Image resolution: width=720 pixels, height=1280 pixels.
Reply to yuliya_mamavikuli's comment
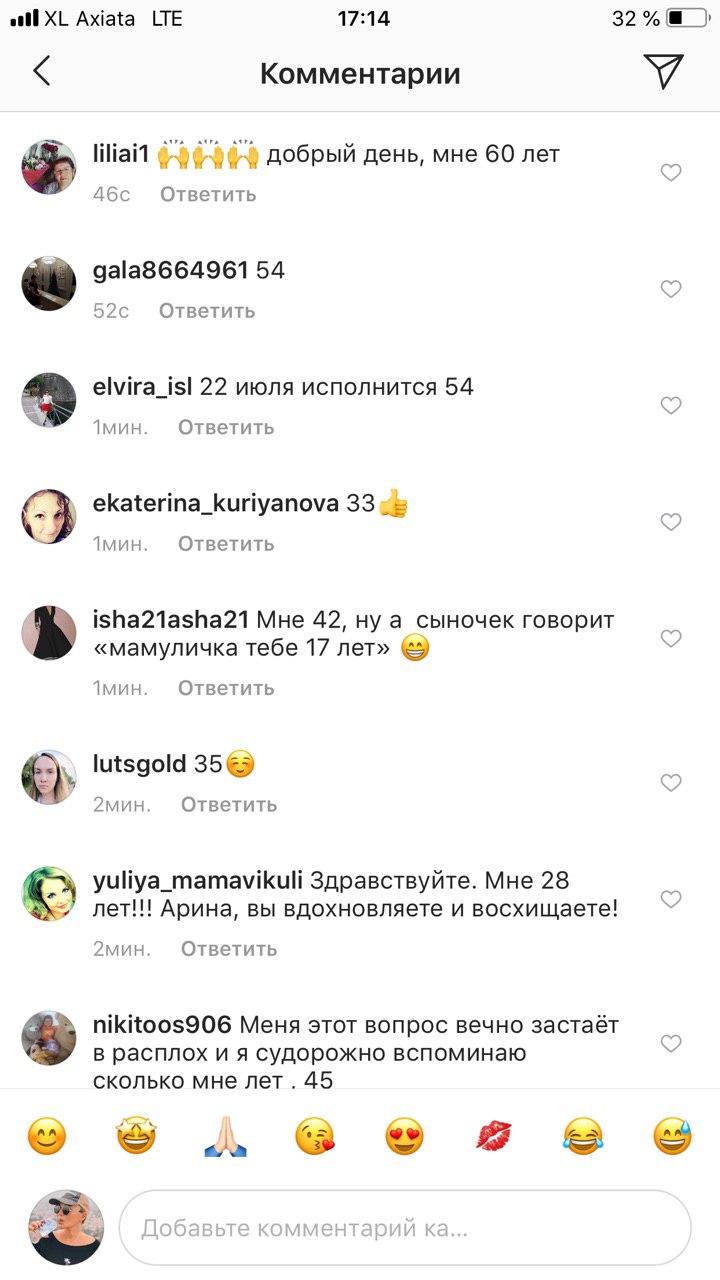(229, 949)
